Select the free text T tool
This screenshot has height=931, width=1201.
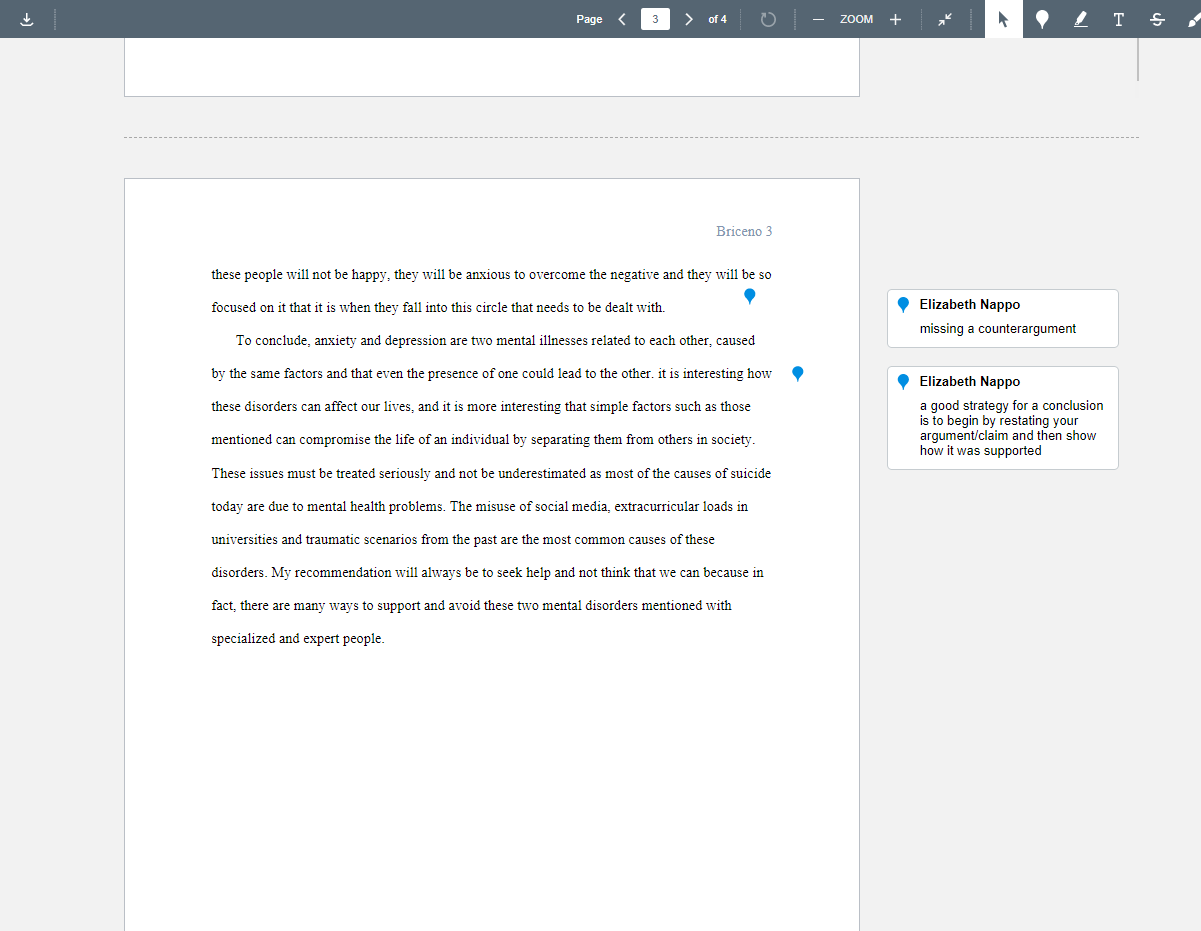[1119, 19]
